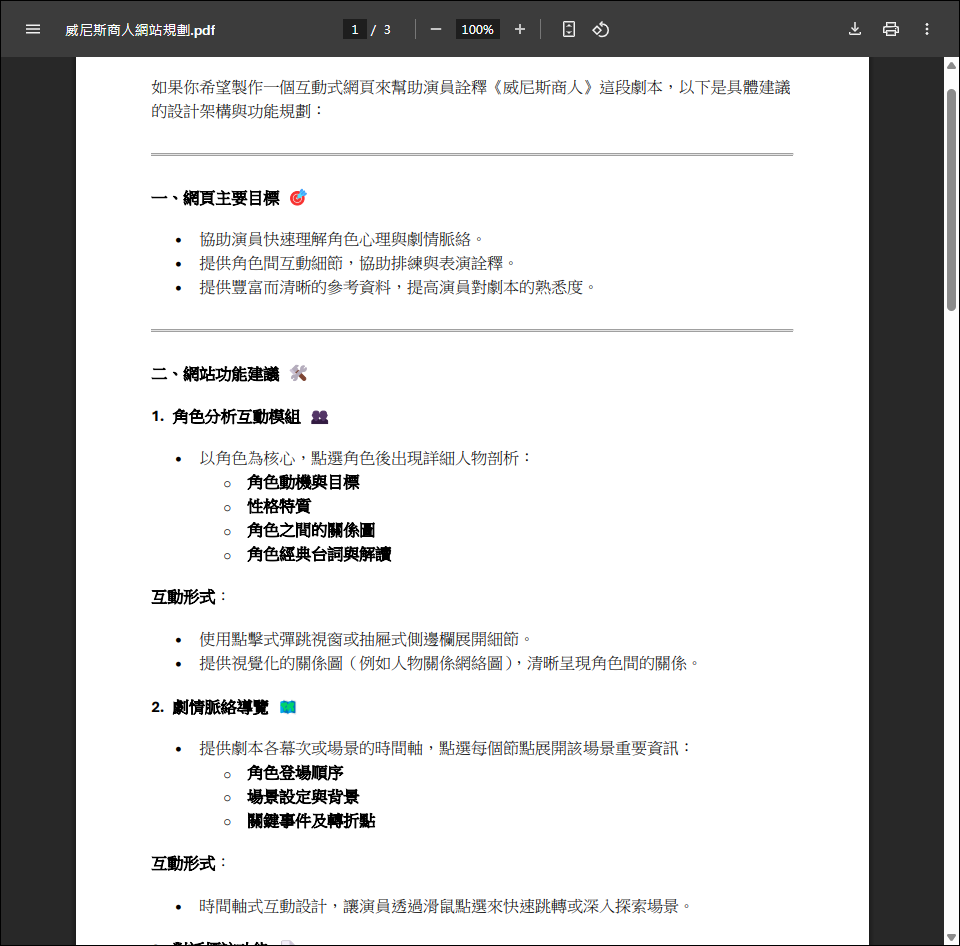Click the line 提供角色間互動細節，協助排練與表演詮釋

pos(357,263)
